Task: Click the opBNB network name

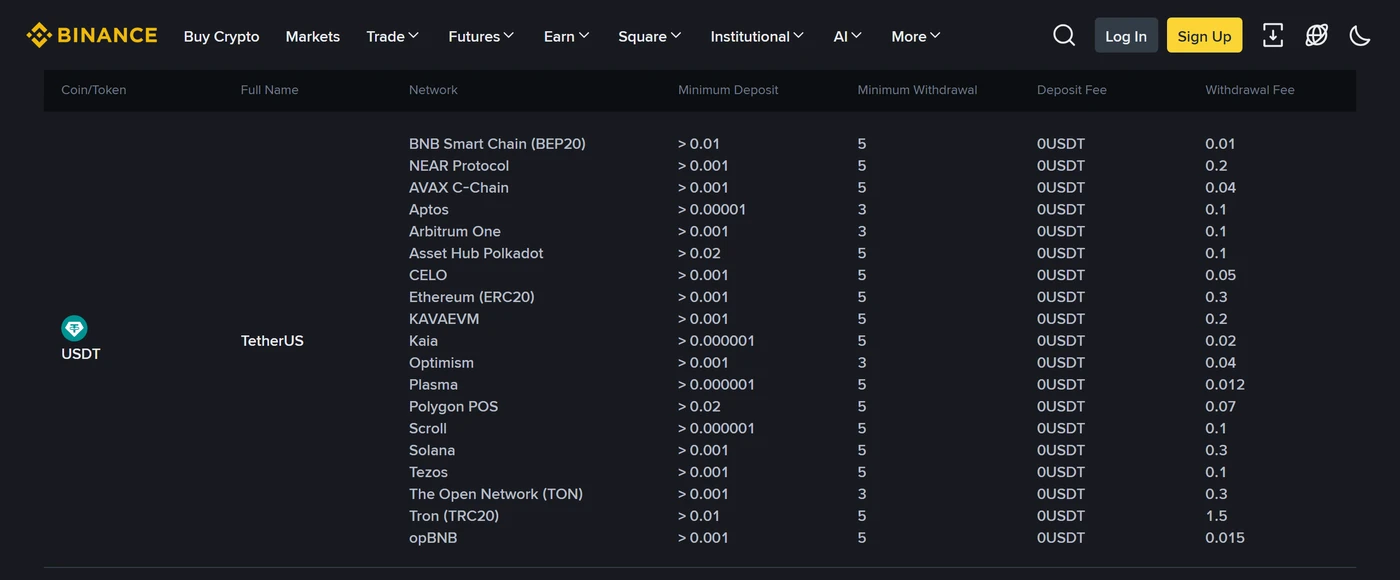Action: [433, 538]
